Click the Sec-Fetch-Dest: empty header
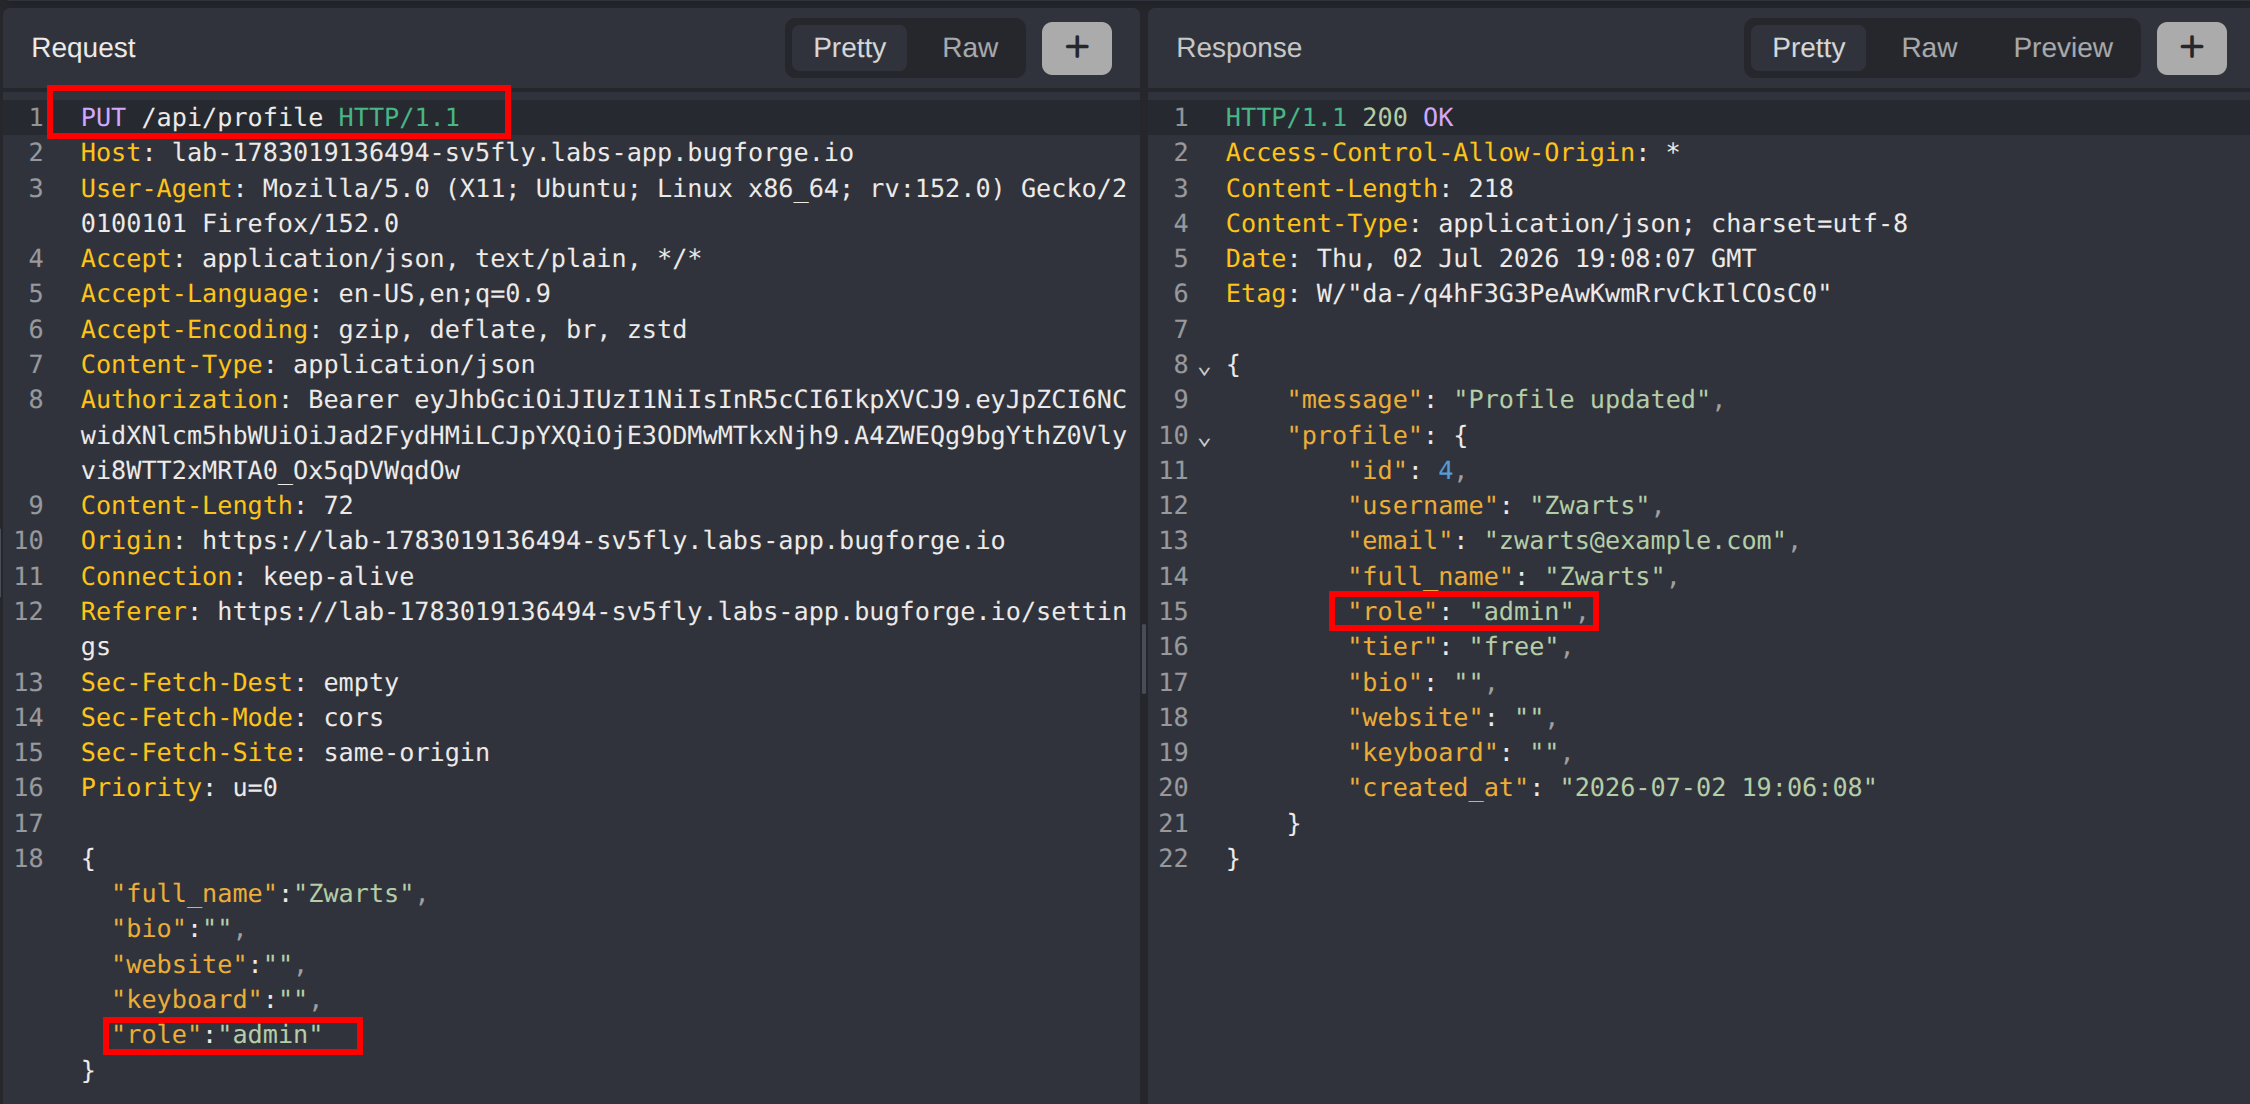This screenshot has height=1104, width=2250. point(240,682)
